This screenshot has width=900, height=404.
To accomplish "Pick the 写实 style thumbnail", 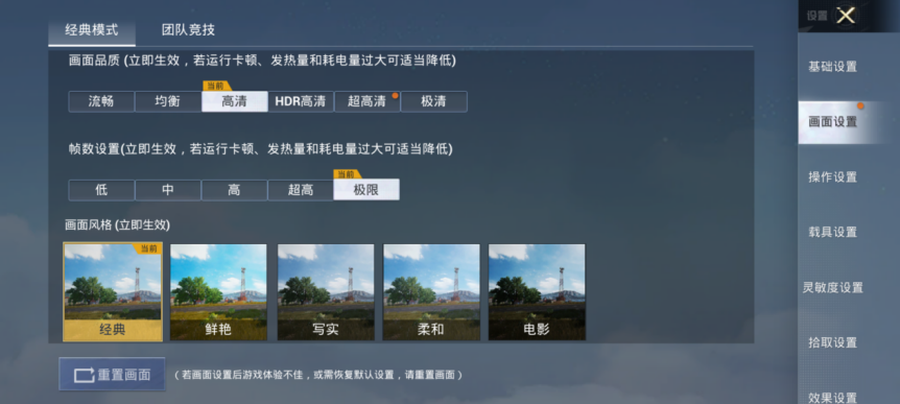I will [x=325, y=292].
